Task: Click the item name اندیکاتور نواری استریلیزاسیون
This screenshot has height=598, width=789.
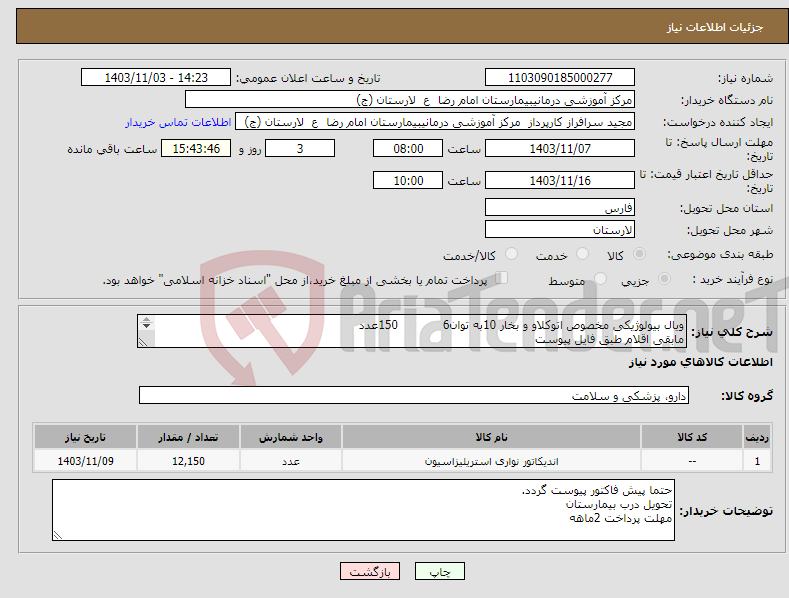Action: (491, 461)
